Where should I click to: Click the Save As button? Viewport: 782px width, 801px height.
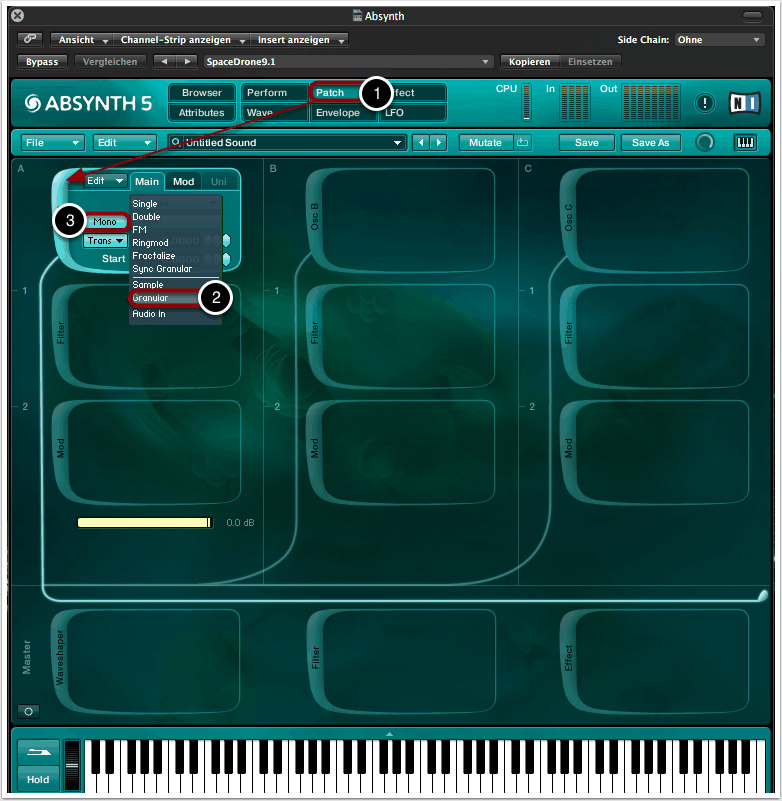(x=650, y=143)
